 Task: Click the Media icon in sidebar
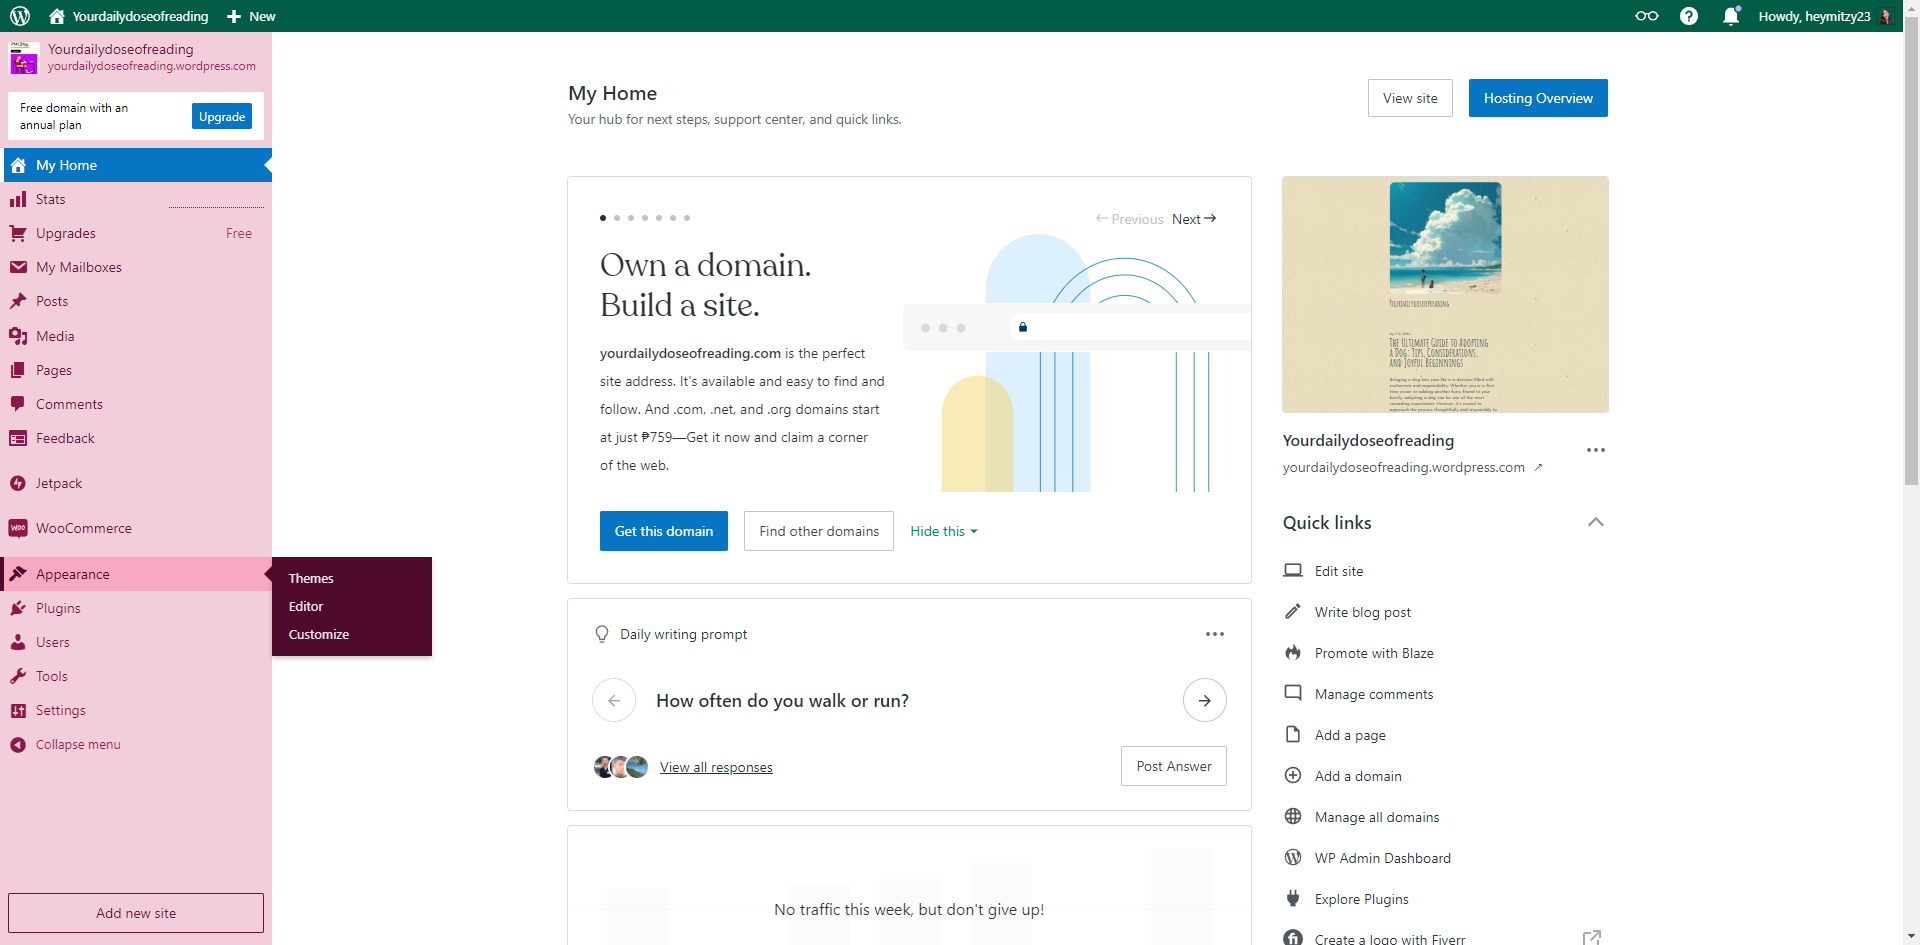[x=18, y=336]
